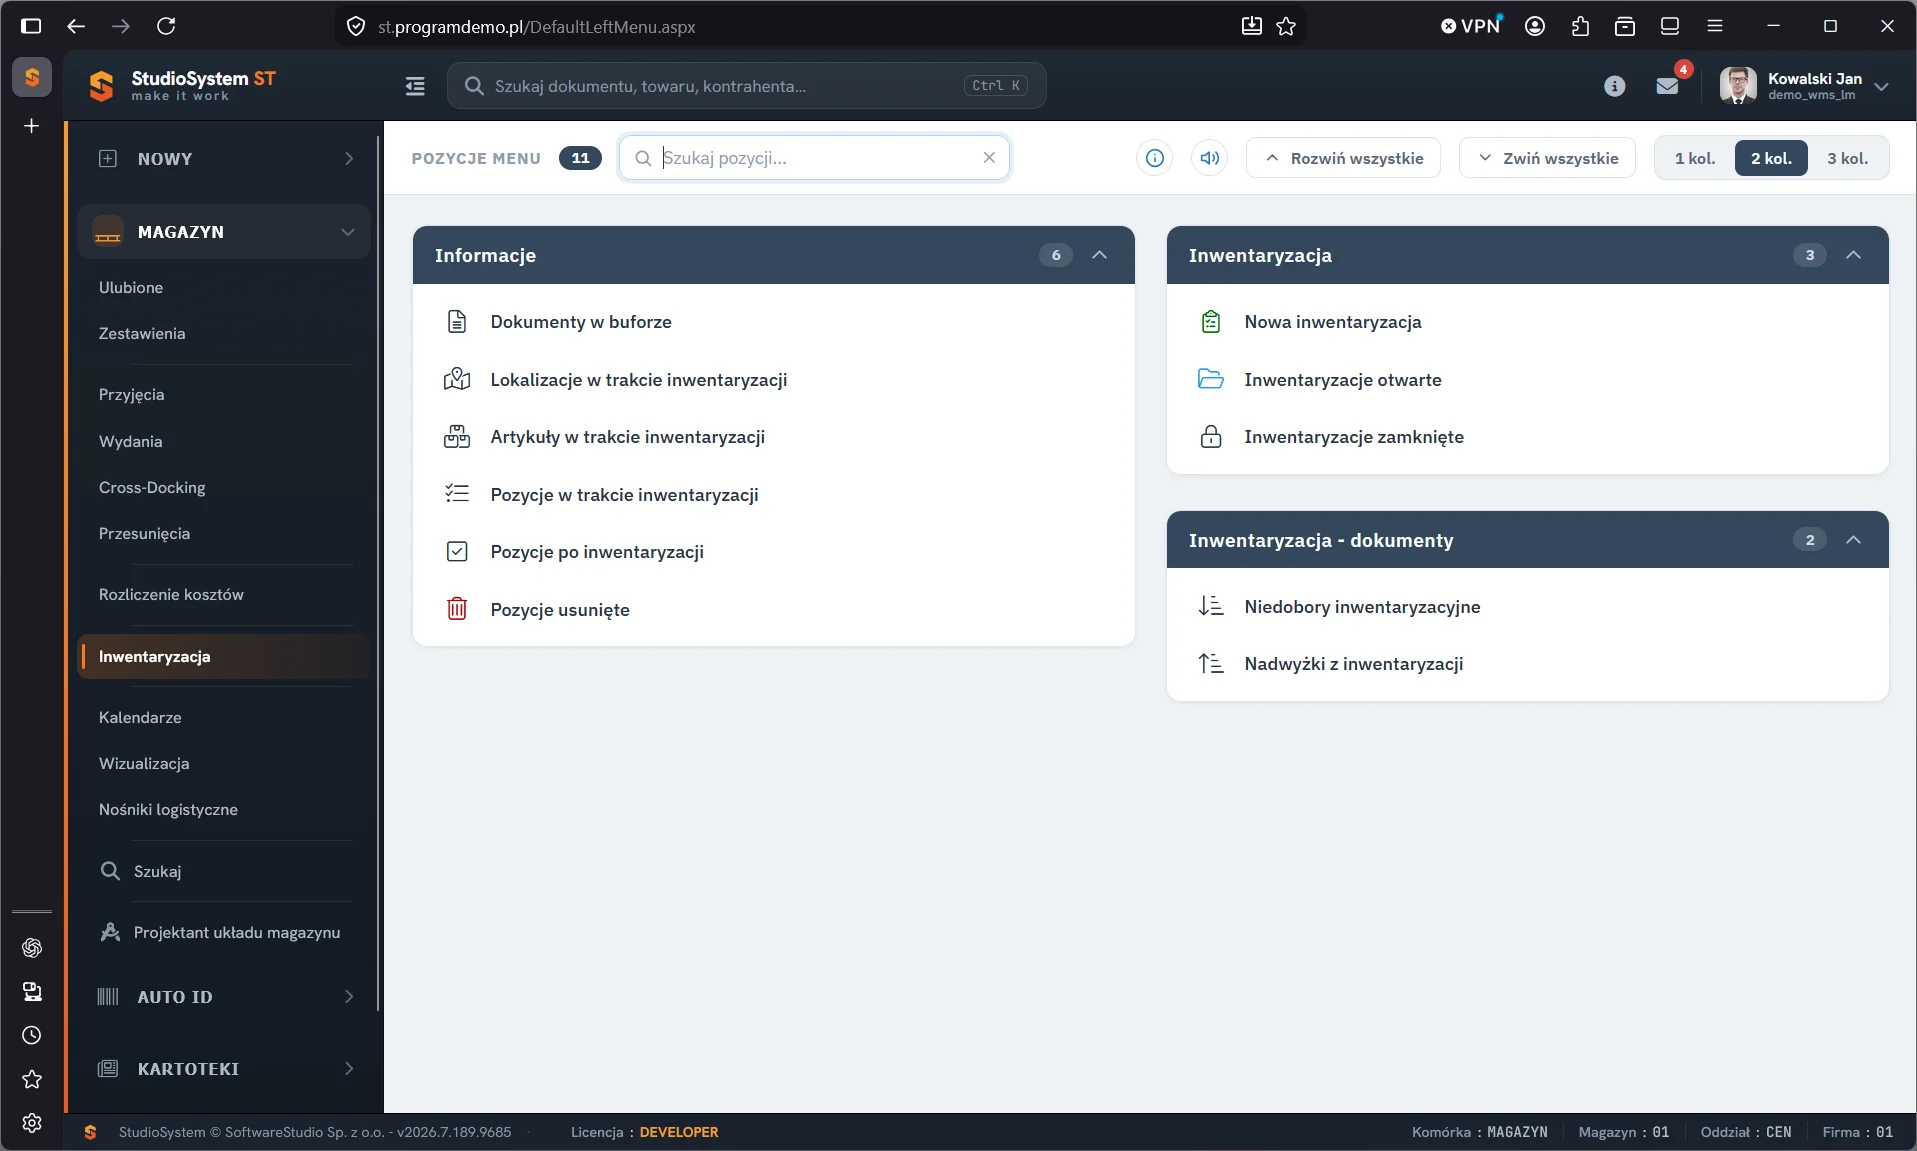This screenshot has width=1917, height=1151.
Task: Click the plus icon in left strip
Action: tap(32, 126)
